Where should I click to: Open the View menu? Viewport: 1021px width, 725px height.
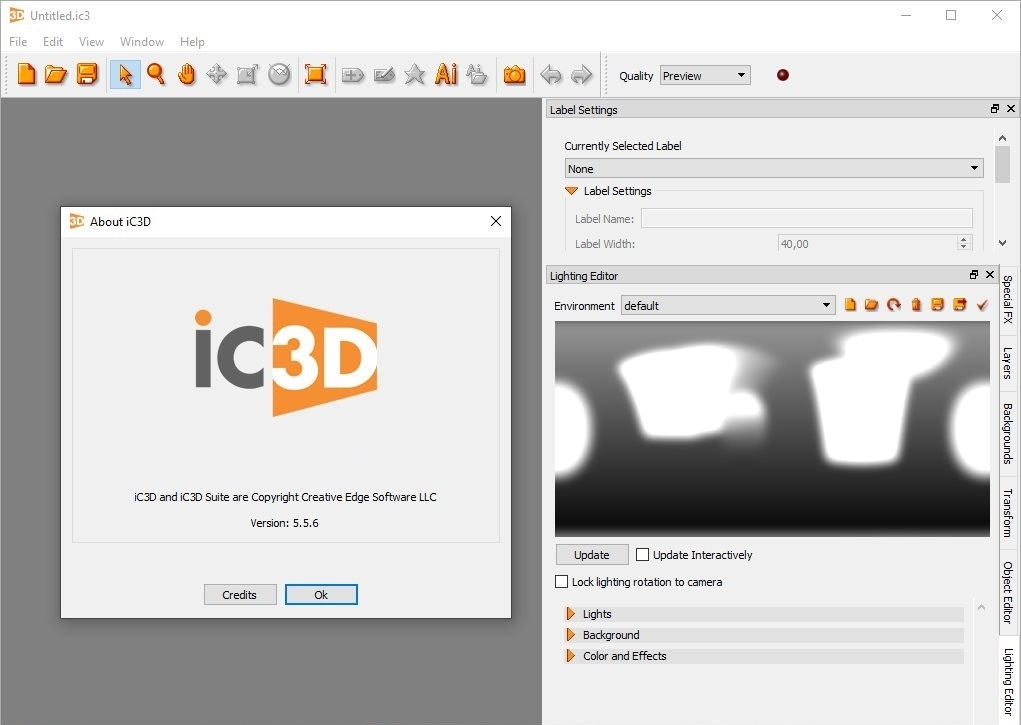point(91,42)
